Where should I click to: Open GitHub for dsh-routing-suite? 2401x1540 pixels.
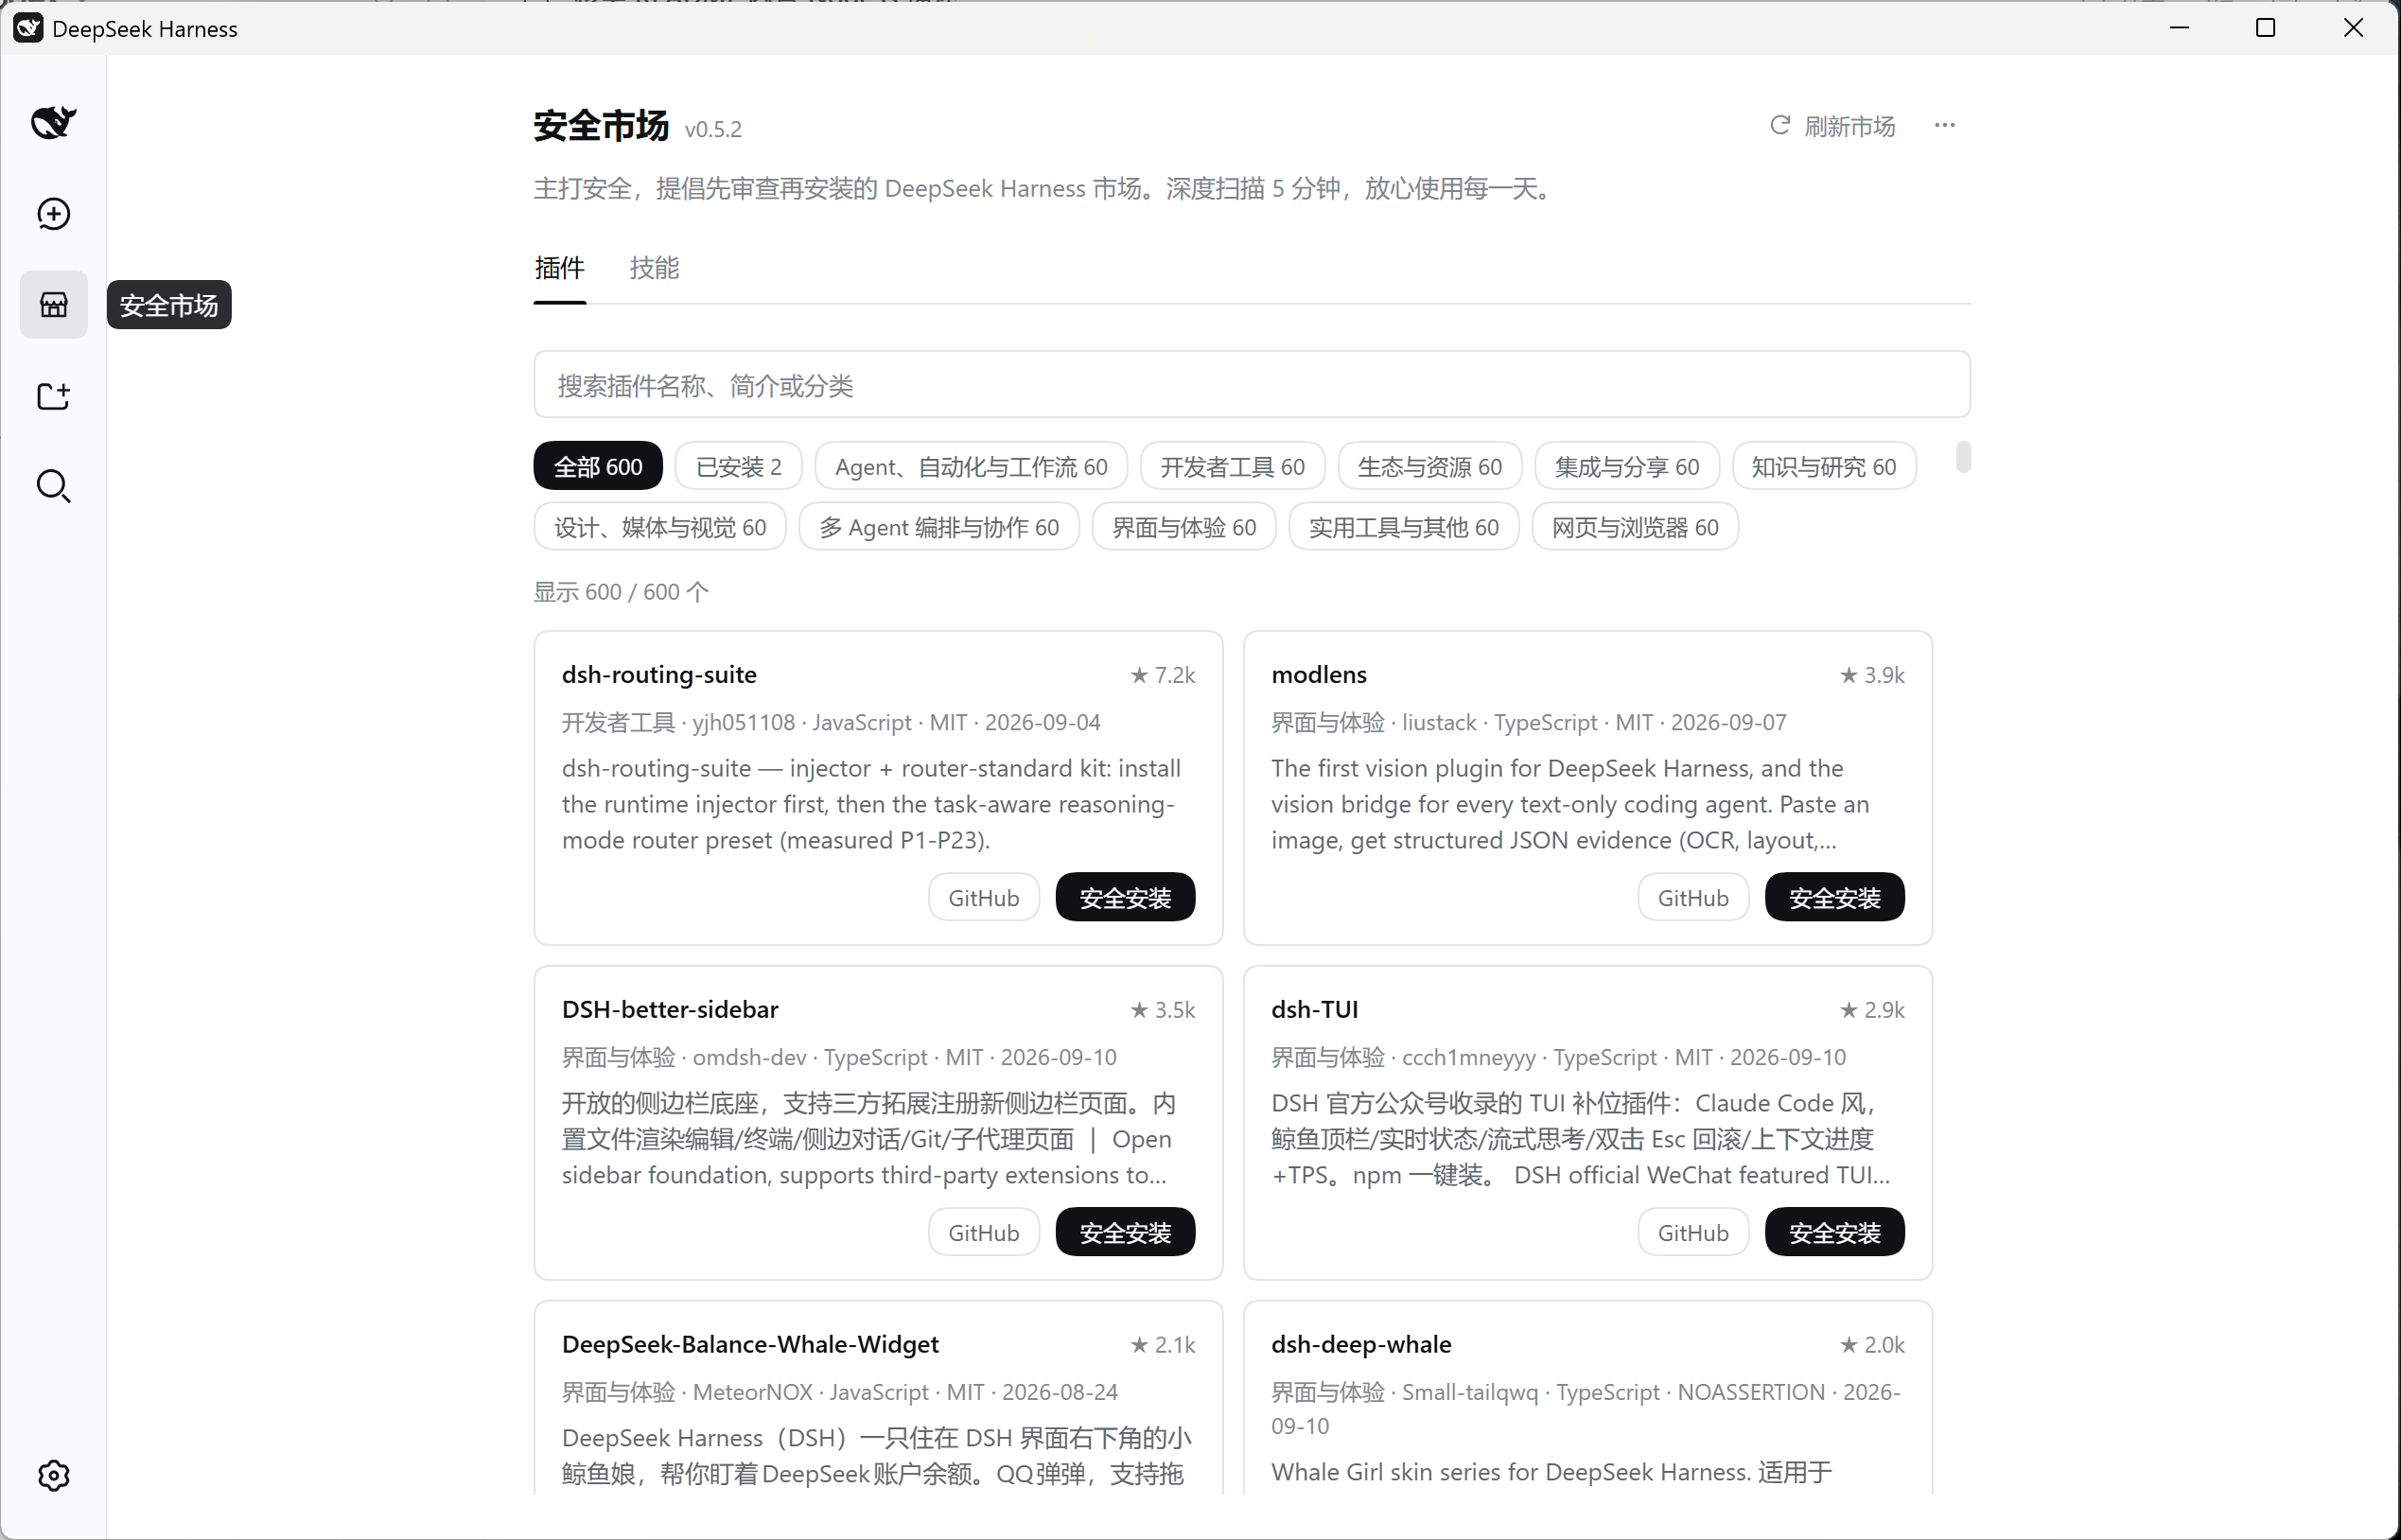984,897
